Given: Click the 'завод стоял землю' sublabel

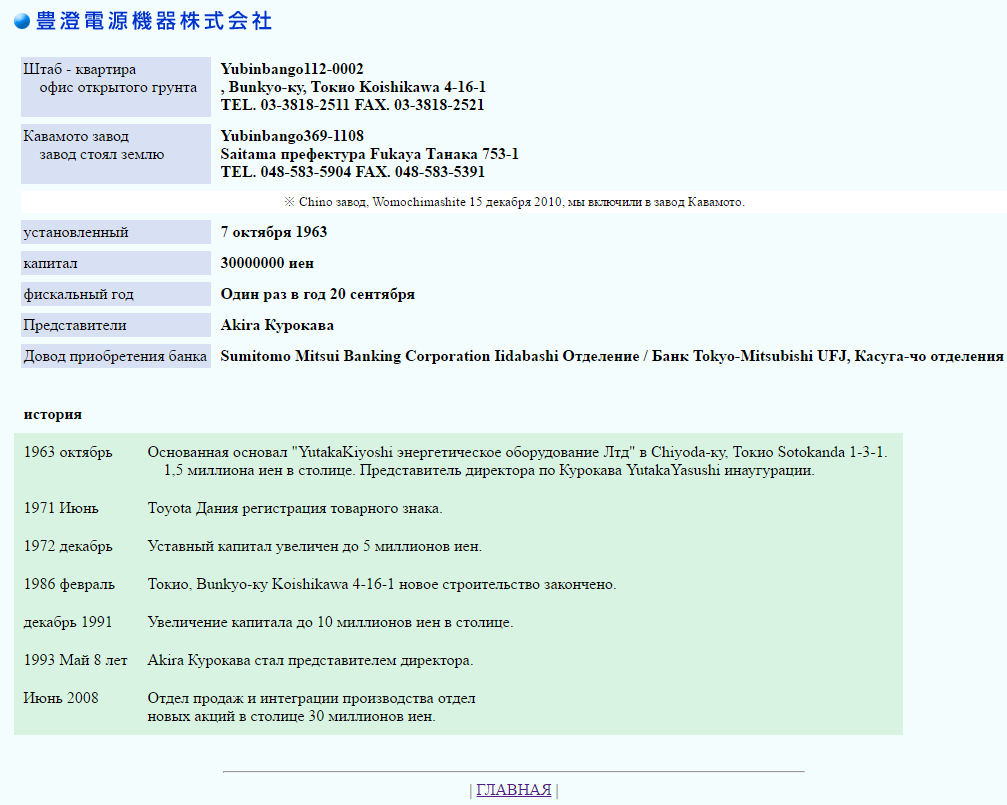Looking at the screenshot, I should point(101,154).
